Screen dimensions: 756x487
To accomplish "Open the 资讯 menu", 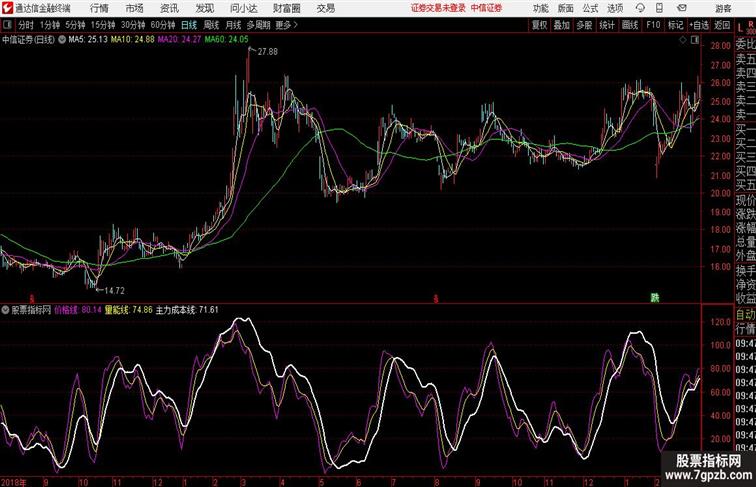I will [x=169, y=8].
